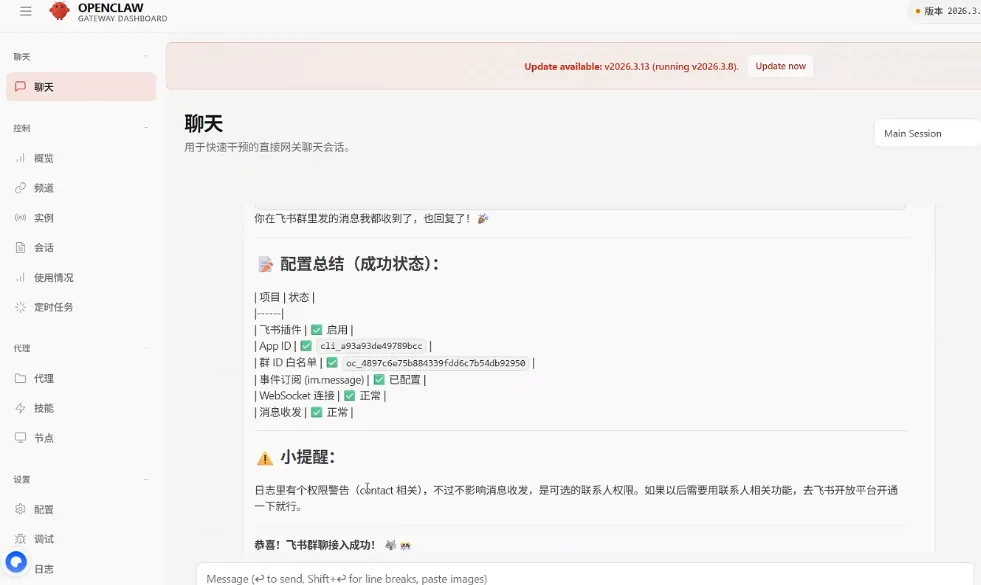Viewport: 981px width, 585px height.
Task: Go to 概览 menu label
Action: coord(44,158)
